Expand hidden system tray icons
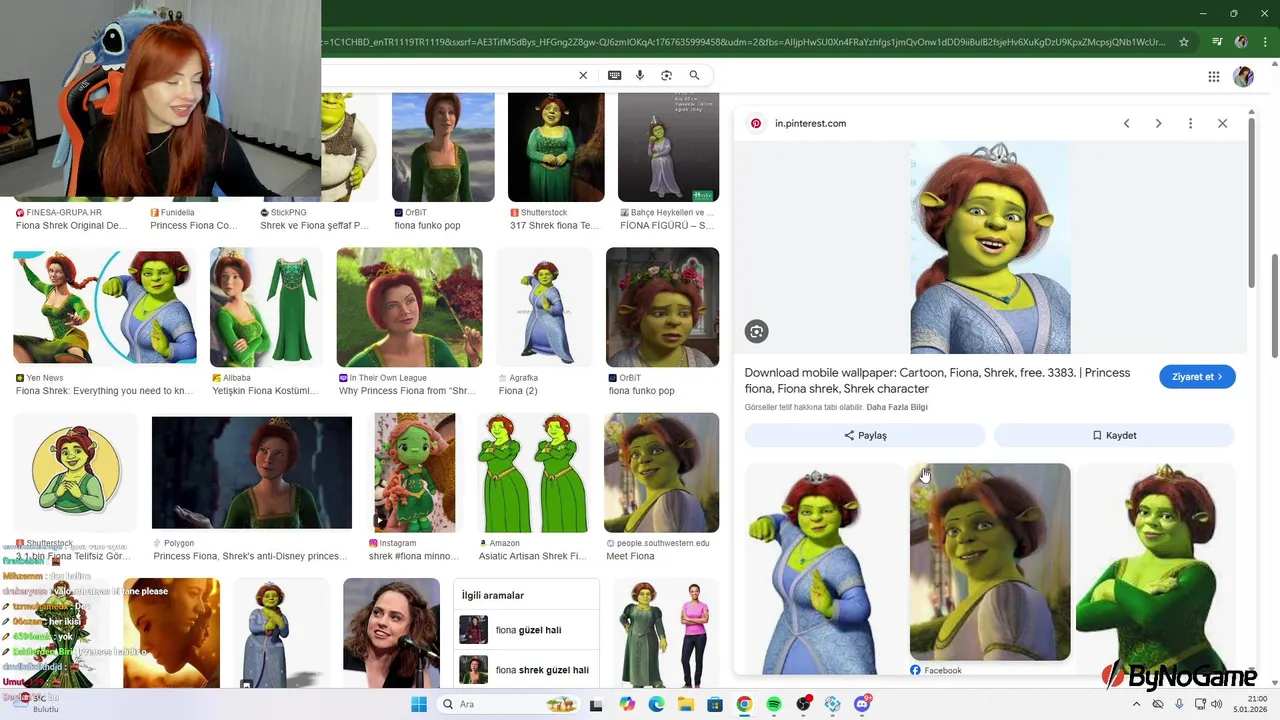 (x=1136, y=704)
